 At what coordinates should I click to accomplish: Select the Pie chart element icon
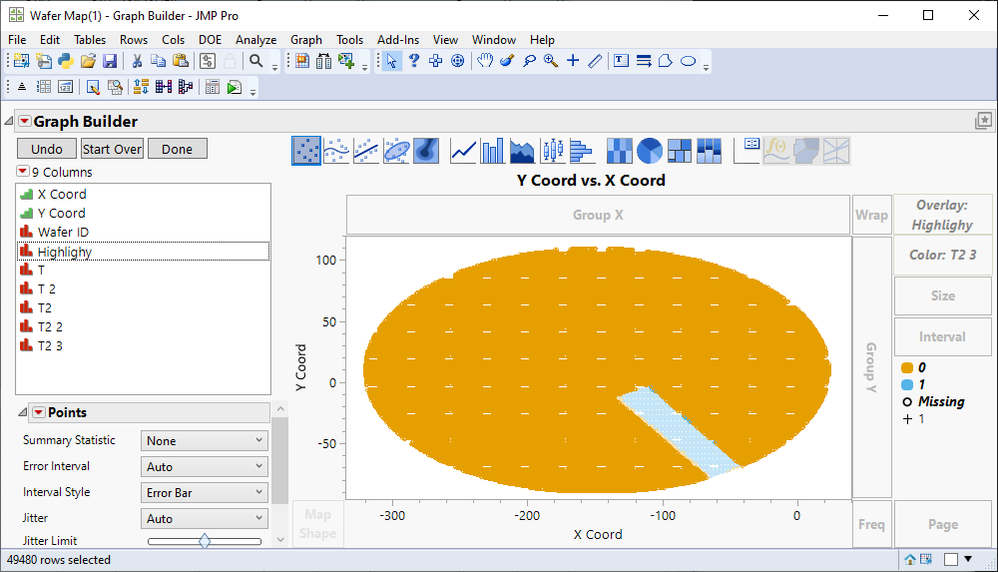pos(649,151)
